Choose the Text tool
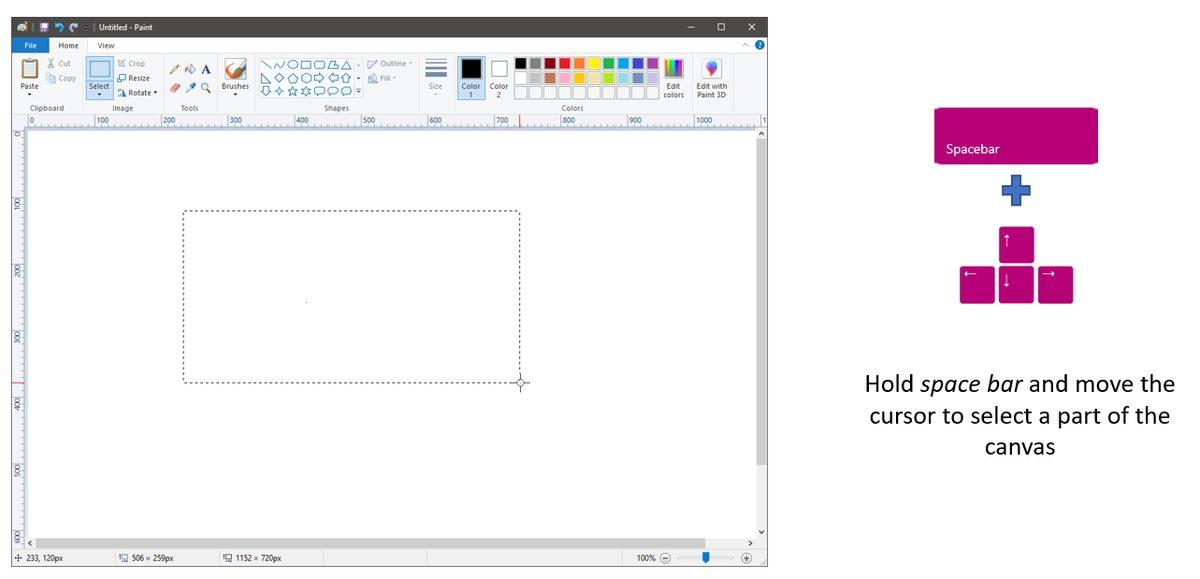 [x=204, y=69]
